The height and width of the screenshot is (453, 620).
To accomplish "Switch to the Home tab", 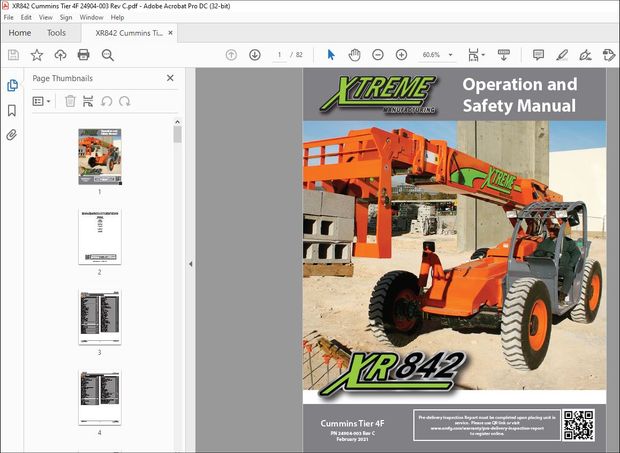I will [x=20, y=33].
